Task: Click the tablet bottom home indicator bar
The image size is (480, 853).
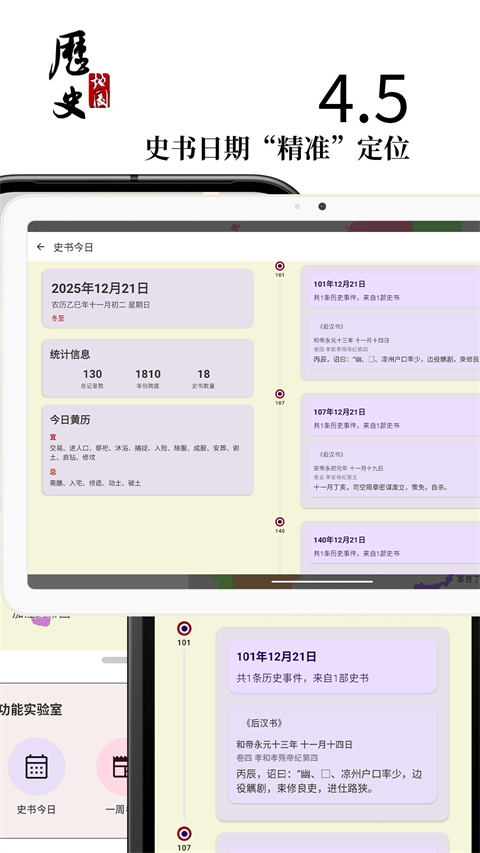Action: click(x=322, y=582)
